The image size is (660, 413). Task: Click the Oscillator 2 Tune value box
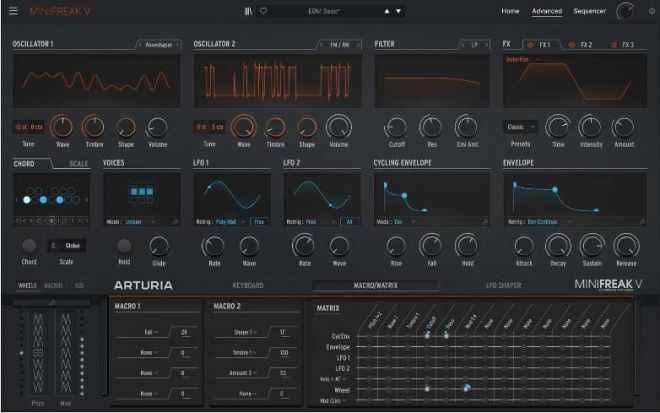coord(209,126)
